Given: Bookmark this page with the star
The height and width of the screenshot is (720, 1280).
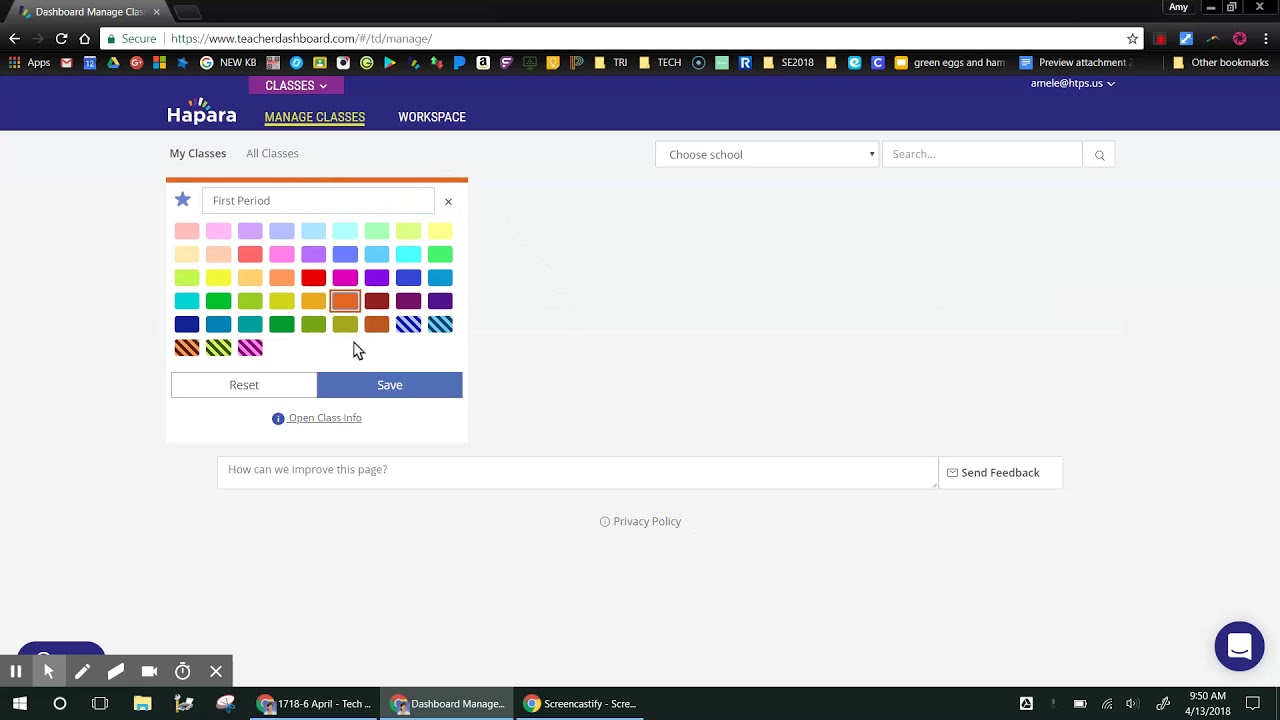Looking at the screenshot, I should pos(1132,38).
